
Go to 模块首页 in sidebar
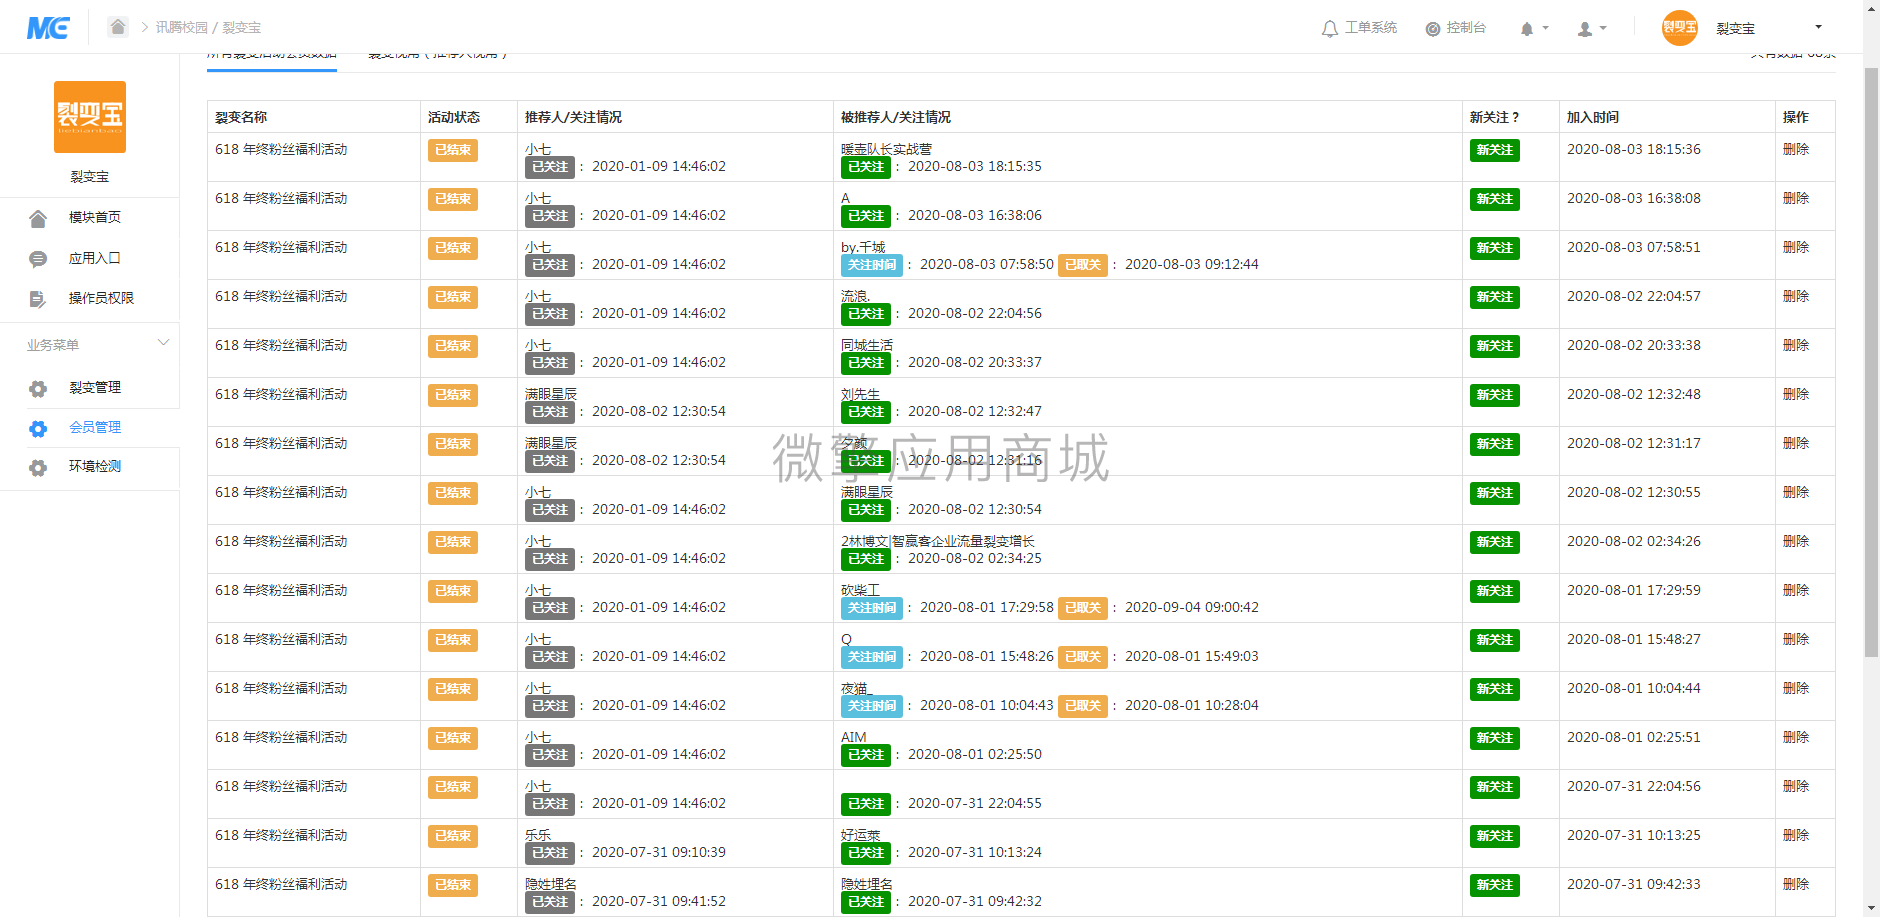click(95, 217)
